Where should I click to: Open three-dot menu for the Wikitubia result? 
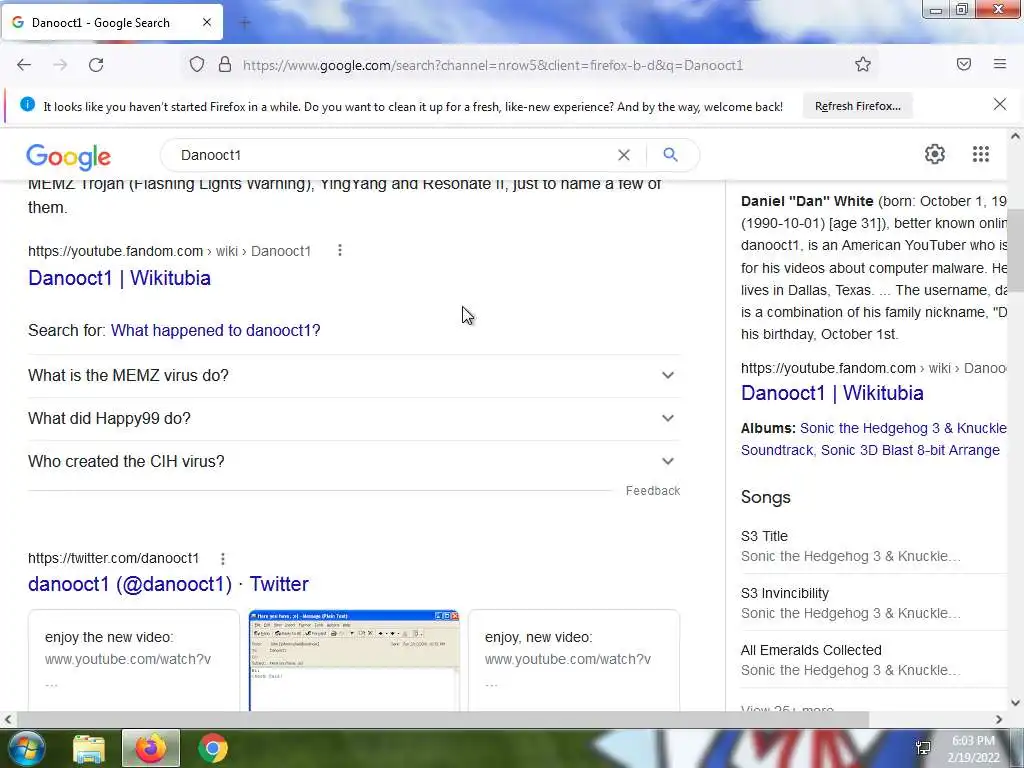tap(340, 251)
